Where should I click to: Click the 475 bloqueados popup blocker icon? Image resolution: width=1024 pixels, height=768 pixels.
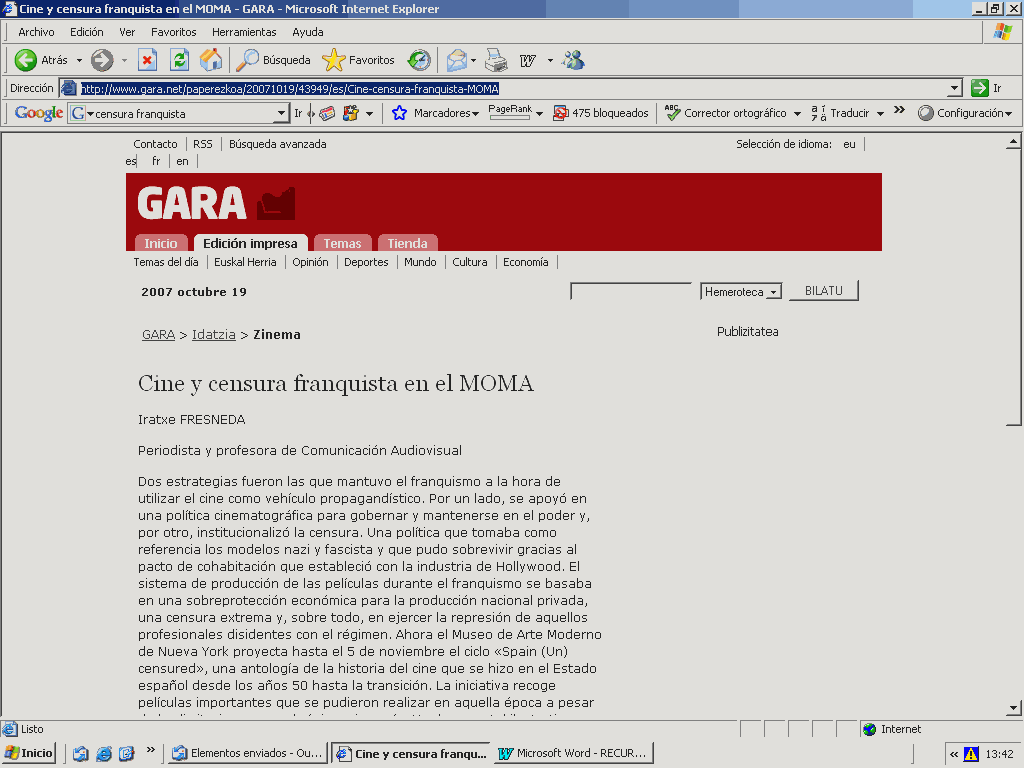click(560, 113)
